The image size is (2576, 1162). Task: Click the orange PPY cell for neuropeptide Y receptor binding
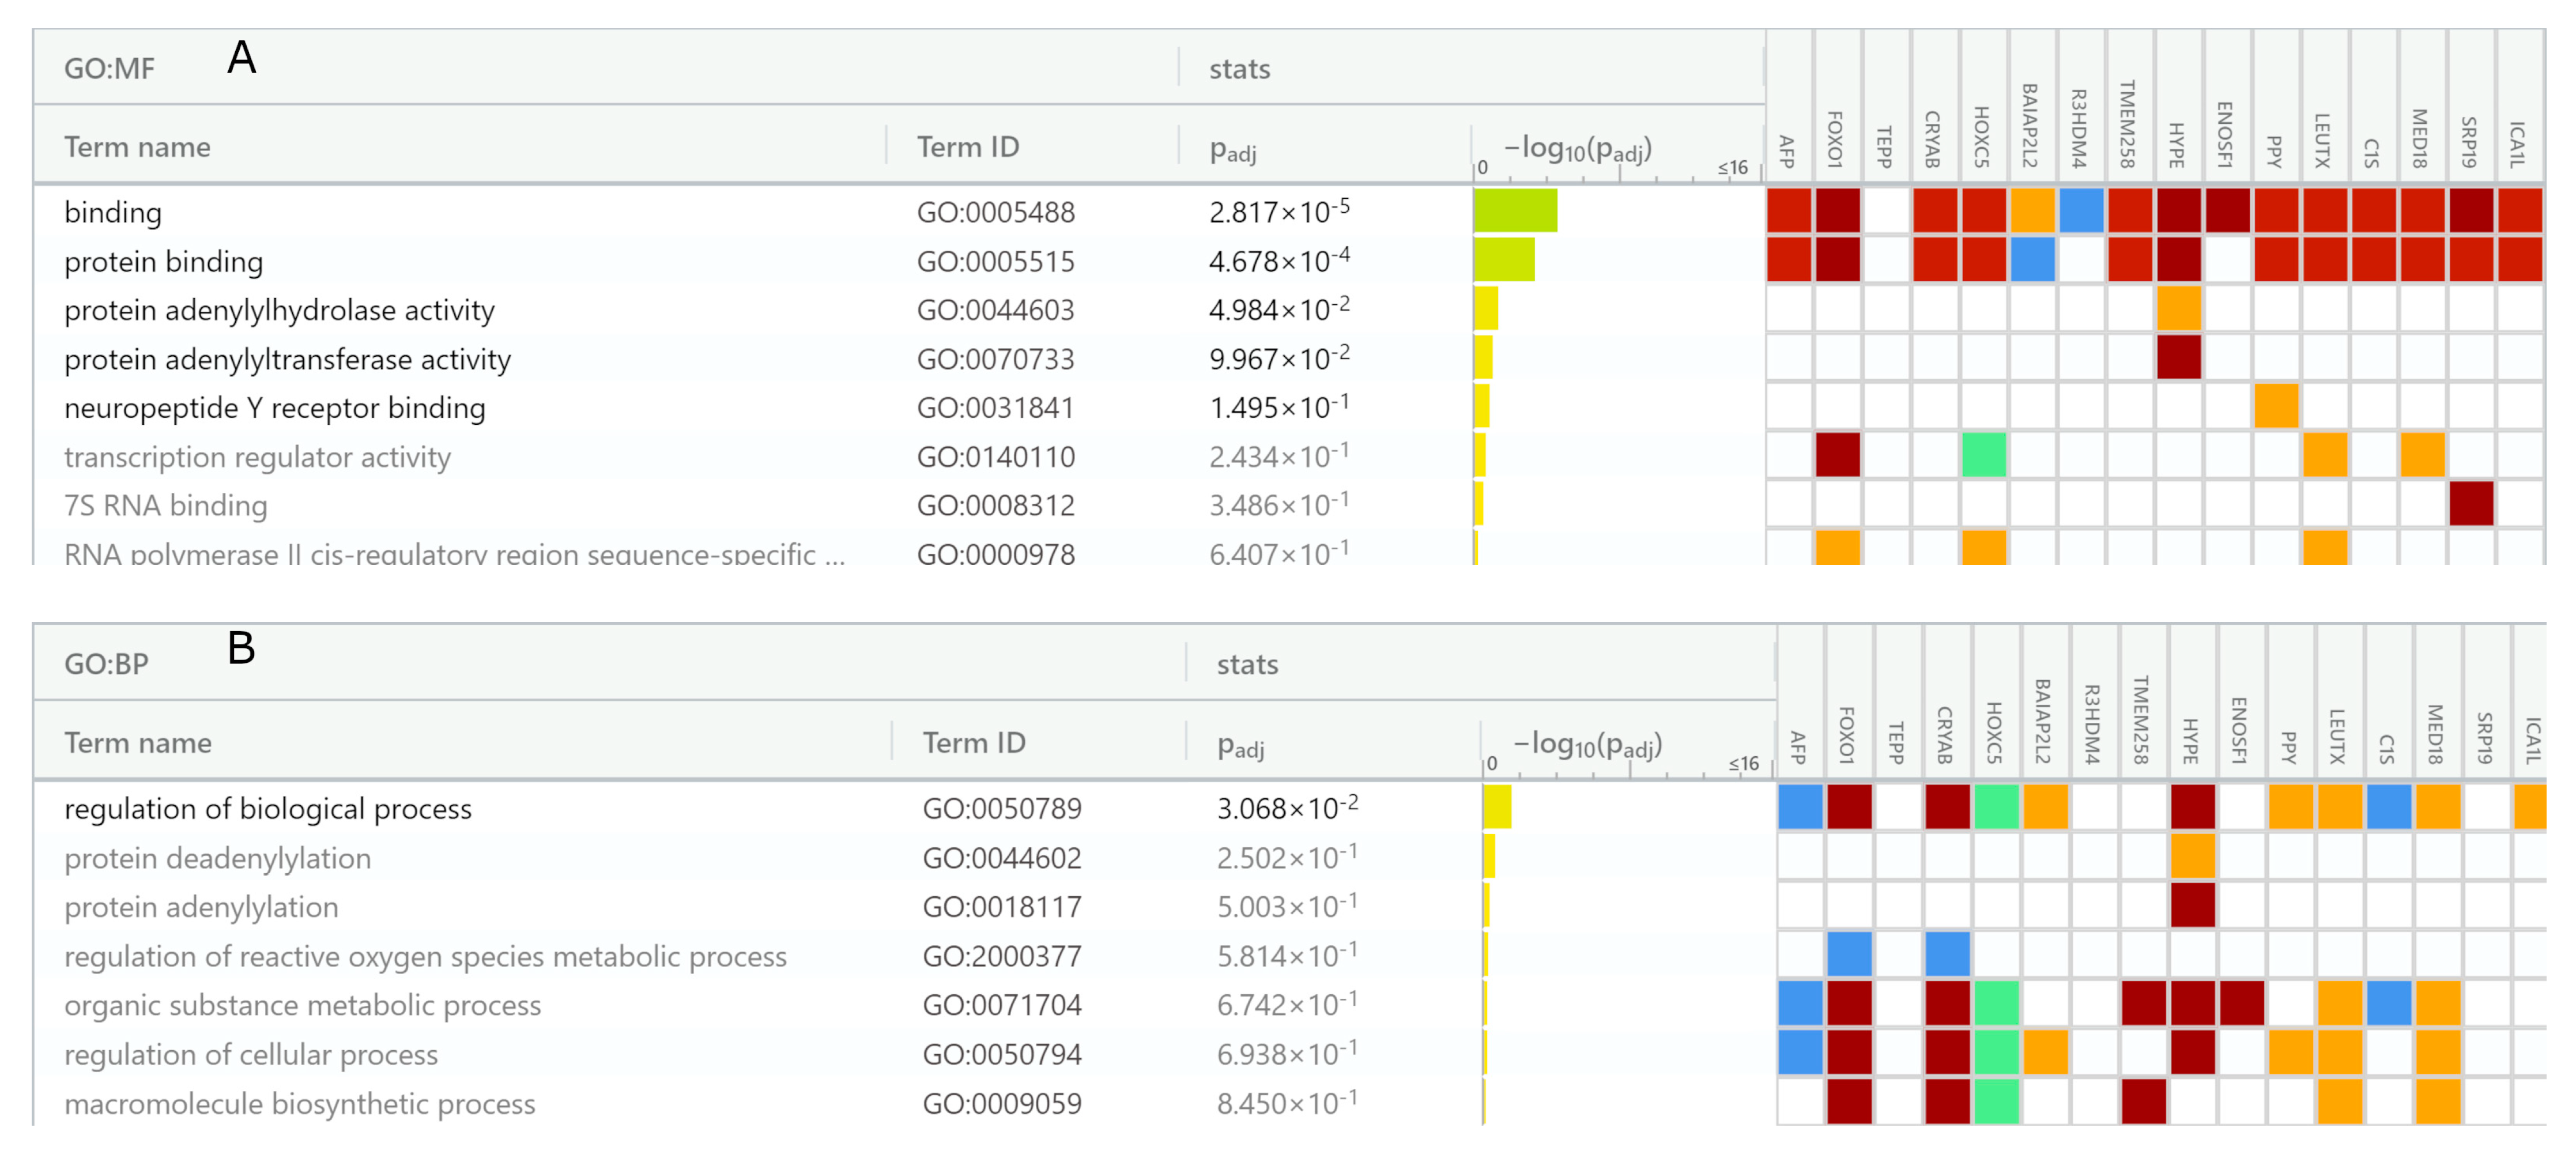click(x=2276, y=406)
